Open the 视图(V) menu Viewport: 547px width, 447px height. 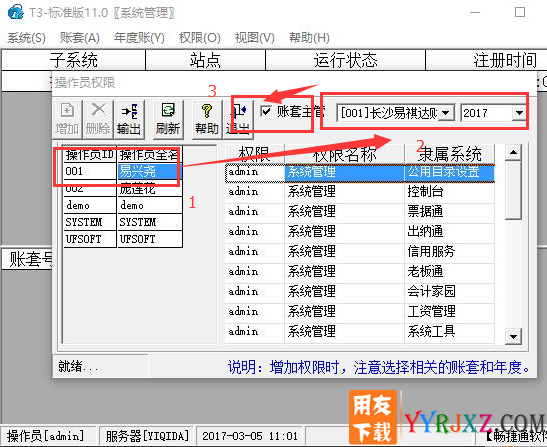pyautogui.click(x=255, y=38)
